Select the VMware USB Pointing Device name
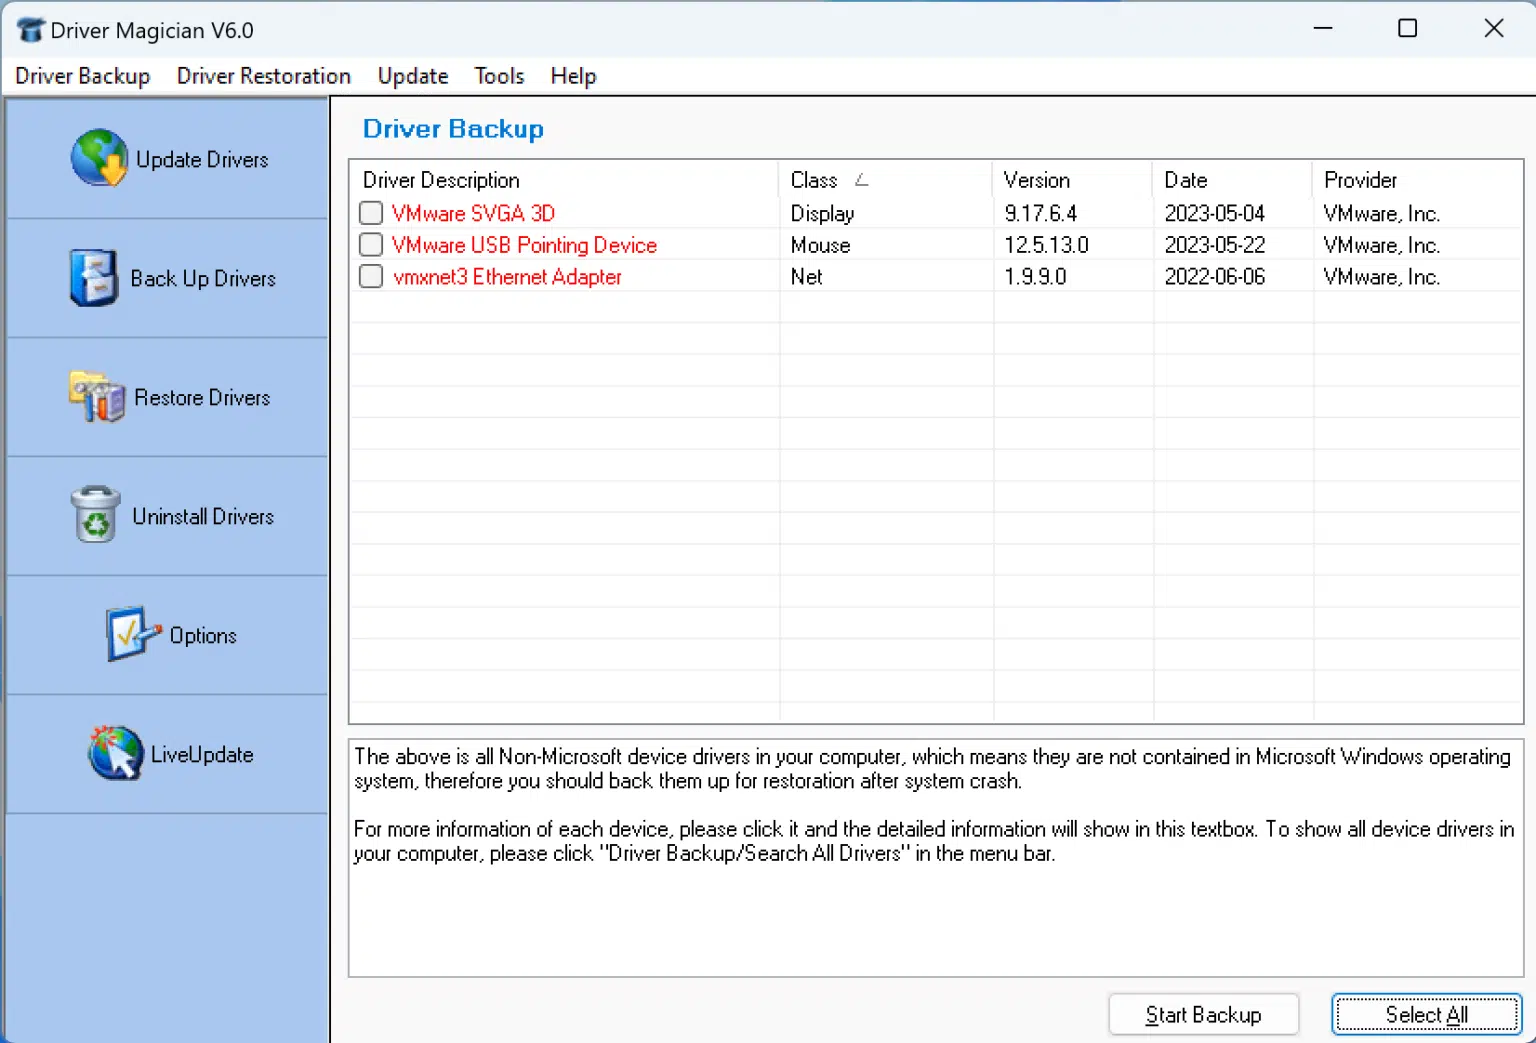Image resolution: width=1536 pixels, height=1043 pixels. coord(524,245)
